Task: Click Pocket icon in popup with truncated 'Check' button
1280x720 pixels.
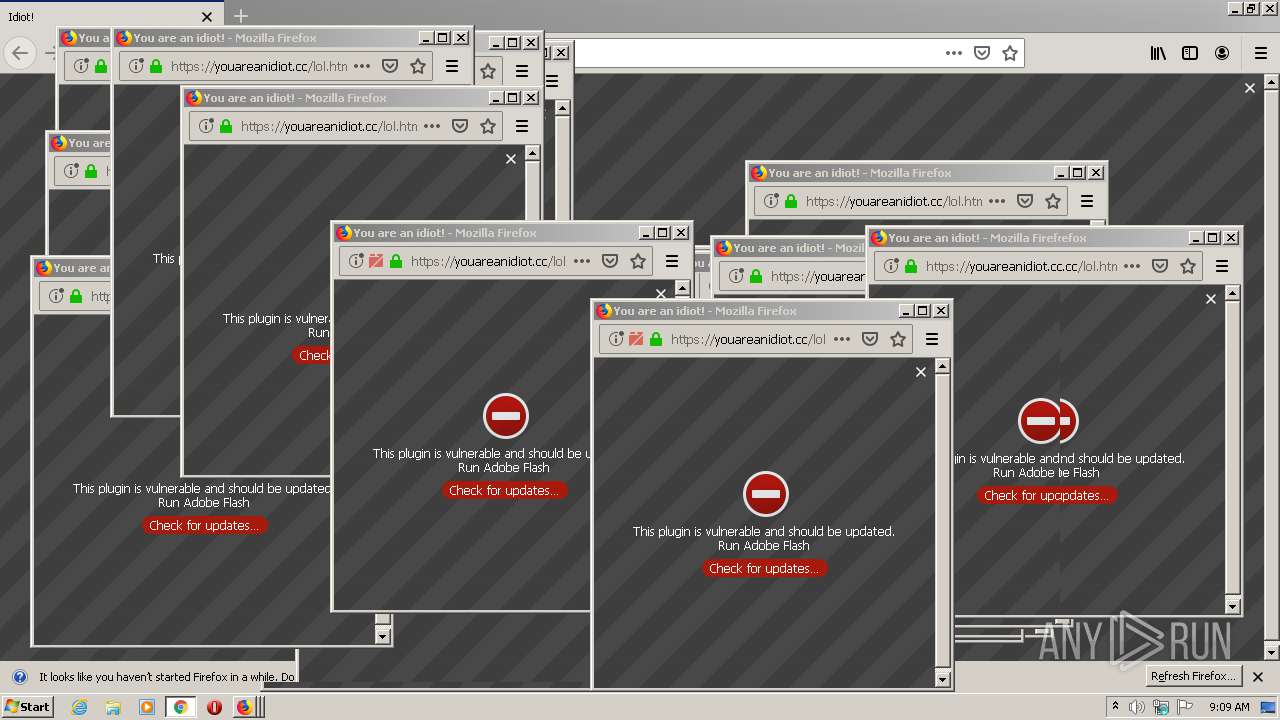Action: click(x=460, y=126)
